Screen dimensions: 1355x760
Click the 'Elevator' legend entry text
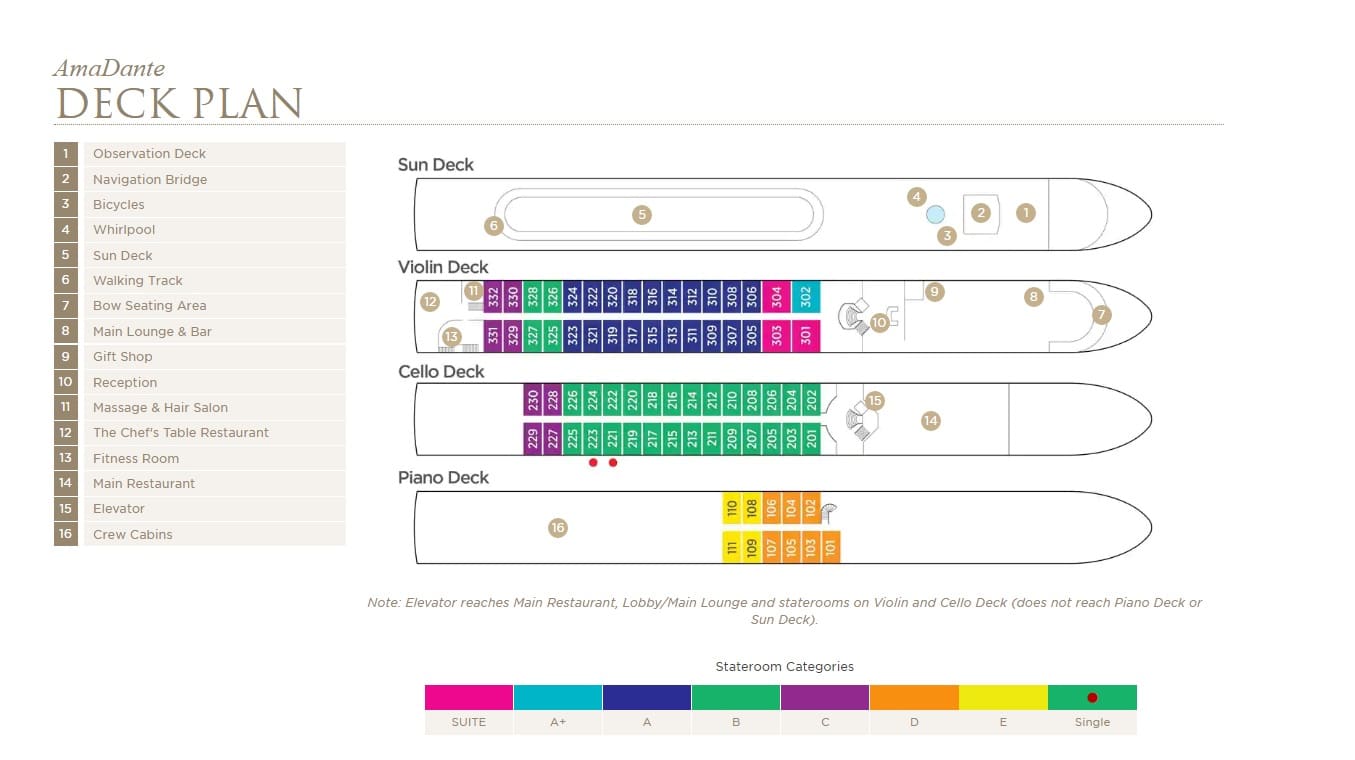(119, 509)
